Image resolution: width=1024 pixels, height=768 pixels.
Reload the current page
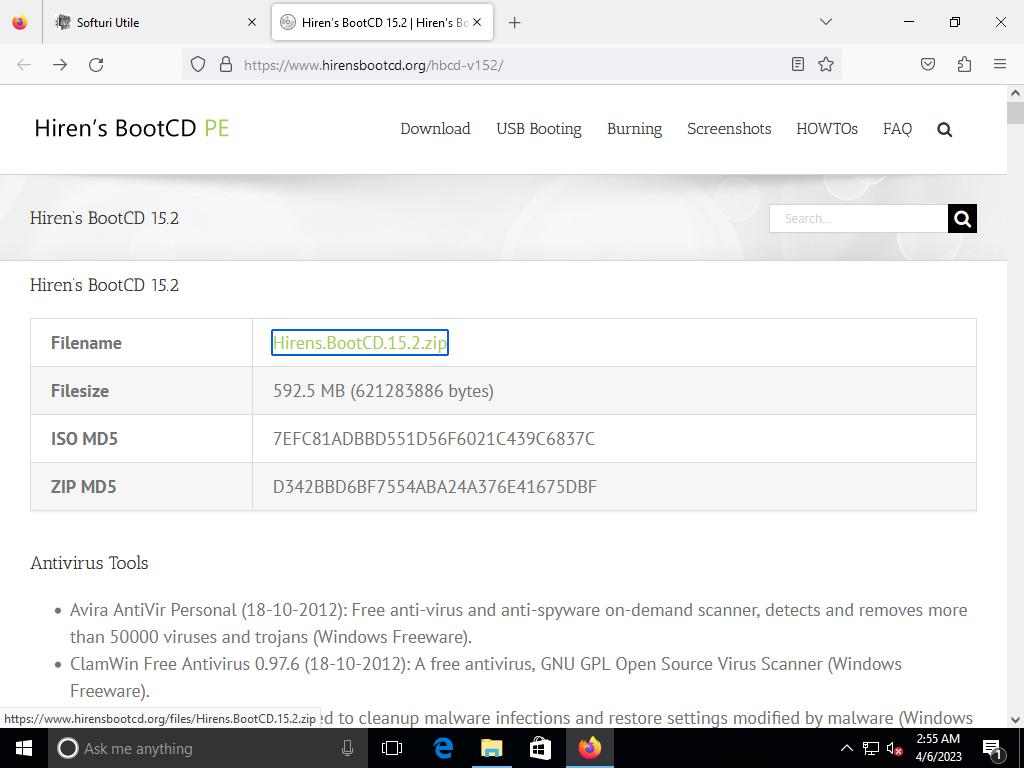tap(96, 64)
